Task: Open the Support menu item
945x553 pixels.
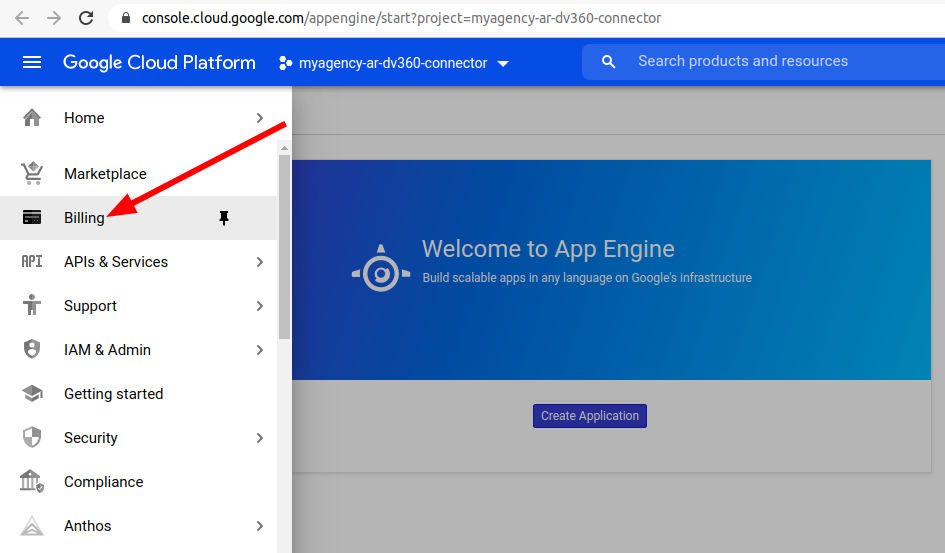Action: tap(139, 305)
